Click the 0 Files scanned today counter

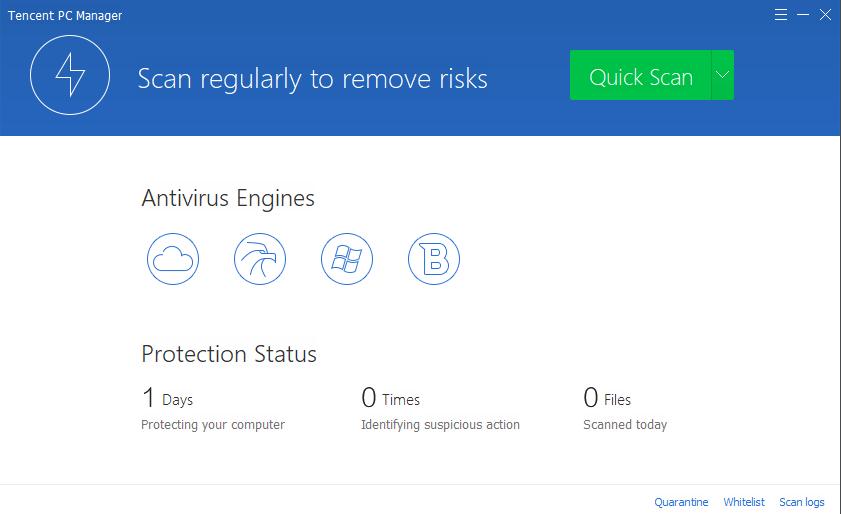point(607,398)
